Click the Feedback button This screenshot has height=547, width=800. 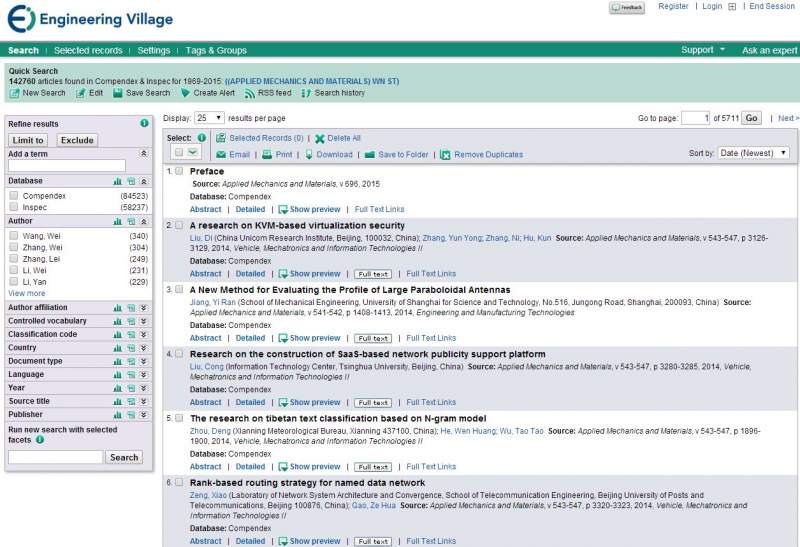point(627,8)
